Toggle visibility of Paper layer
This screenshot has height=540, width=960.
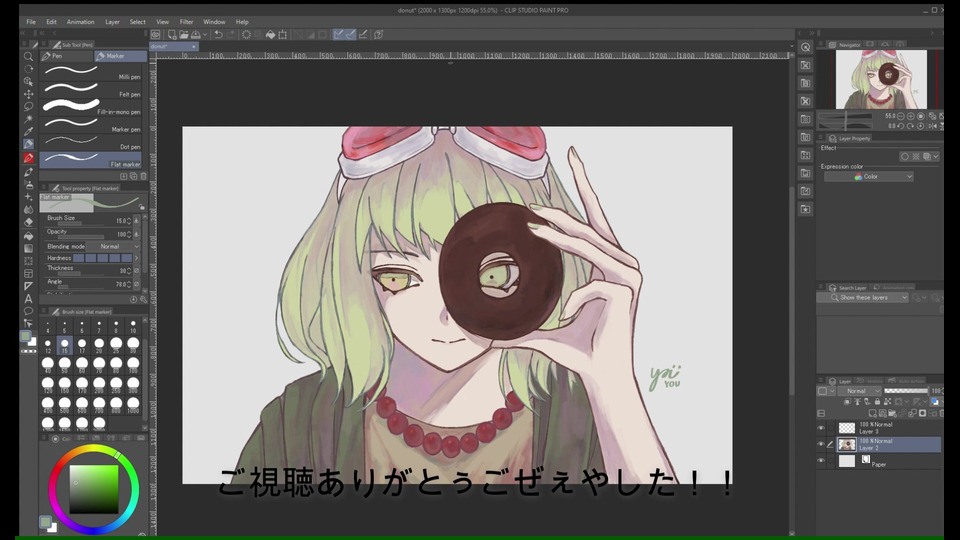tap(821, 460)
